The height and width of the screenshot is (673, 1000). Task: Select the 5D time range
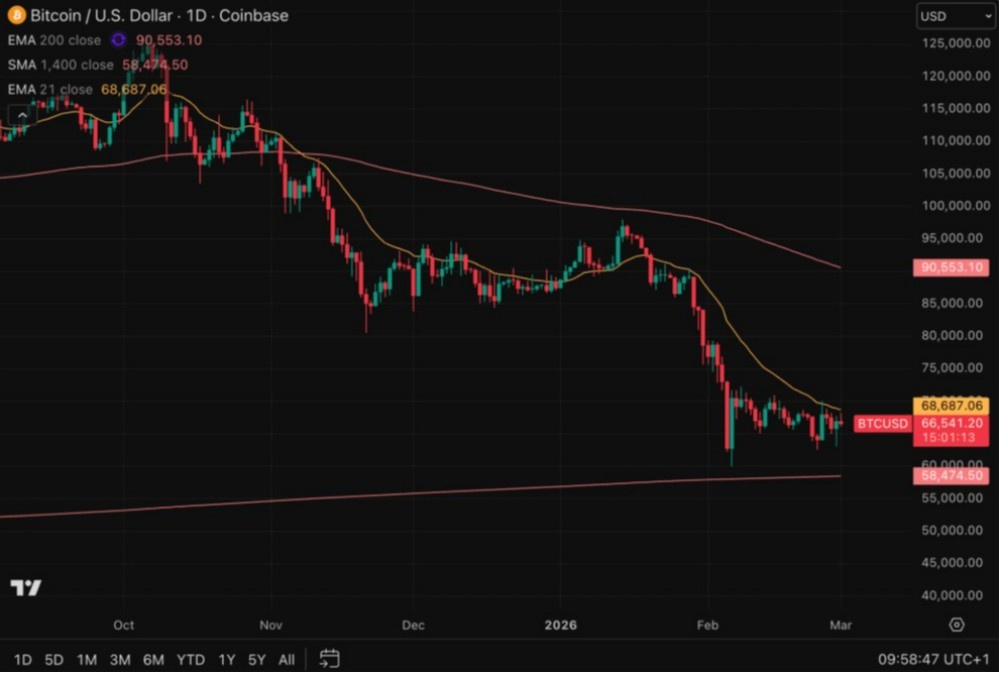point(54,660)
